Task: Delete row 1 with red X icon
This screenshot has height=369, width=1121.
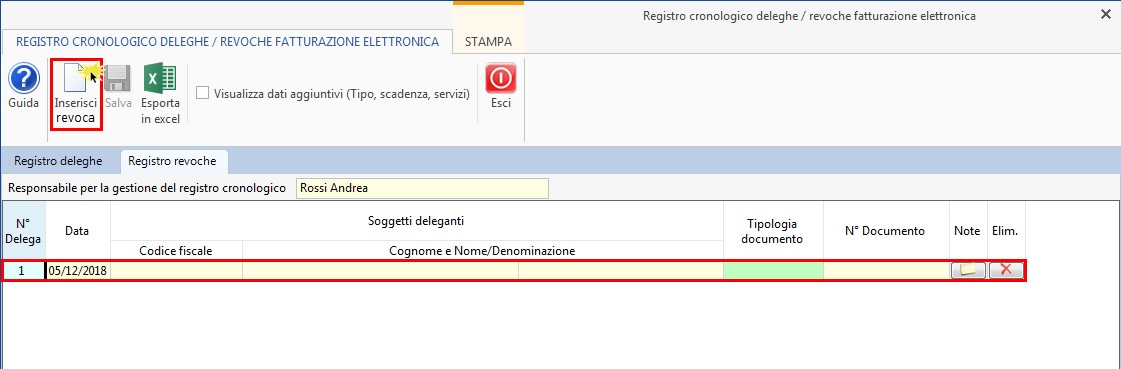Action: pos(1006,270)
